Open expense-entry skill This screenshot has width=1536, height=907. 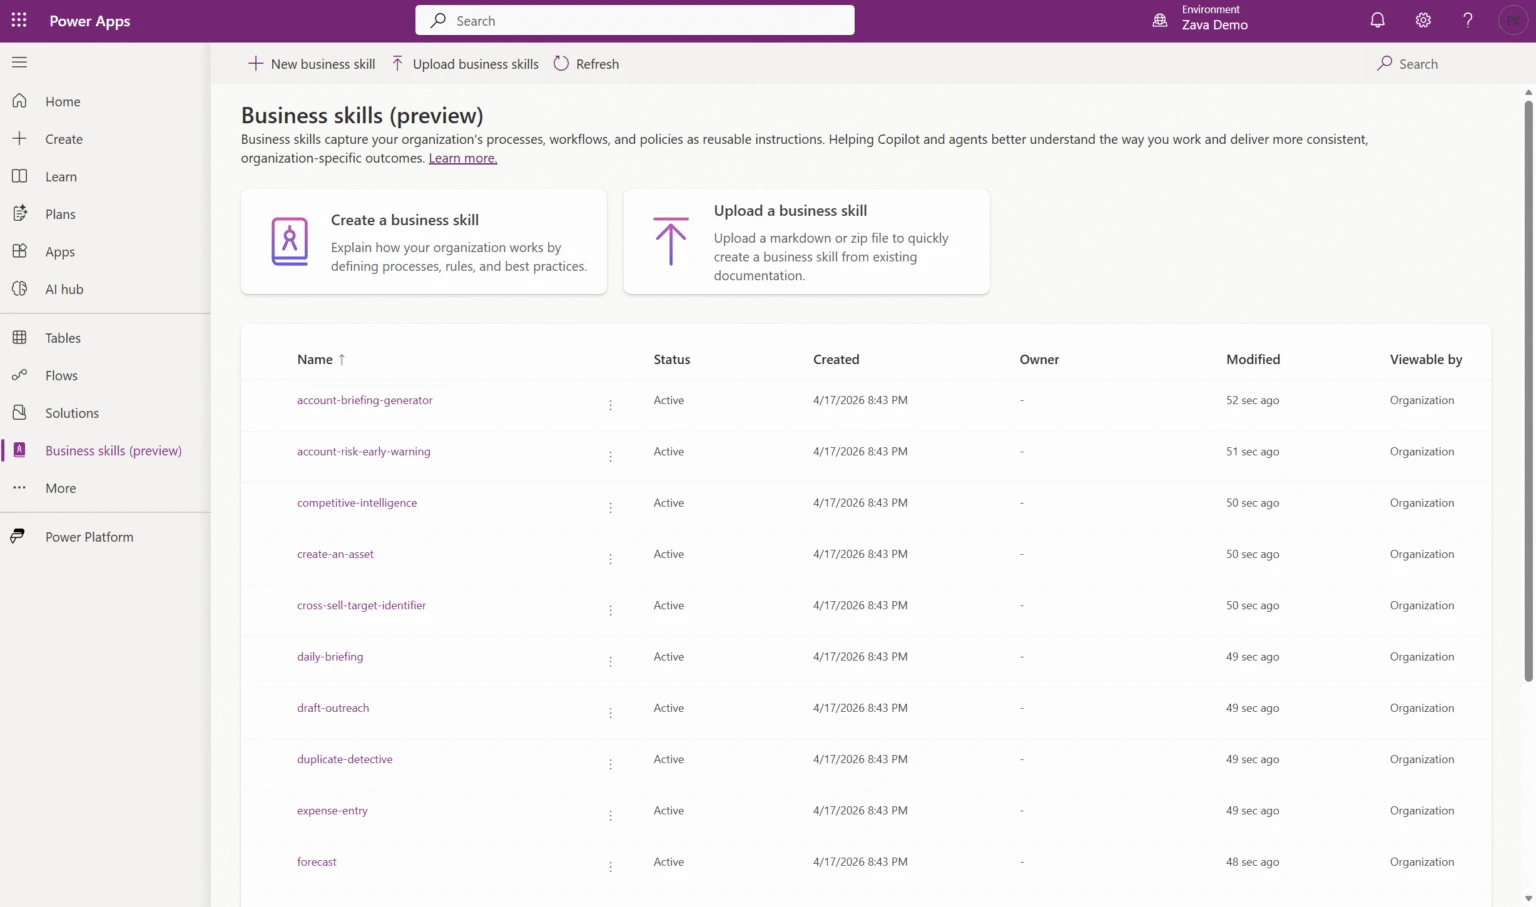(x=332, y=811)
